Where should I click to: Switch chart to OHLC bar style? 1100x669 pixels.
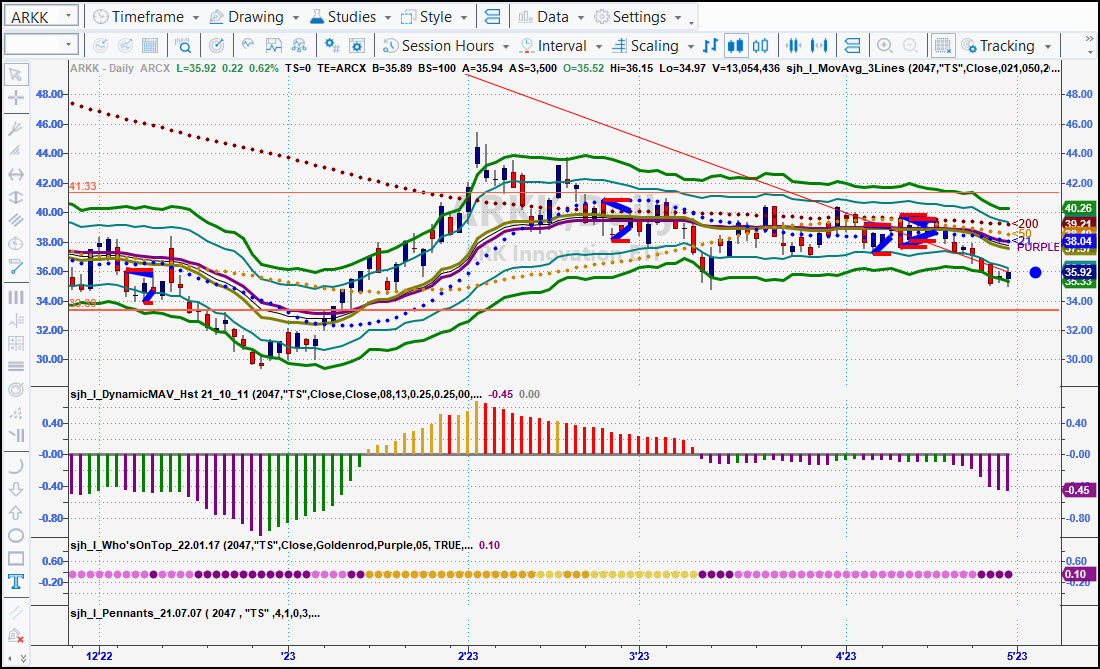[710, 46]
